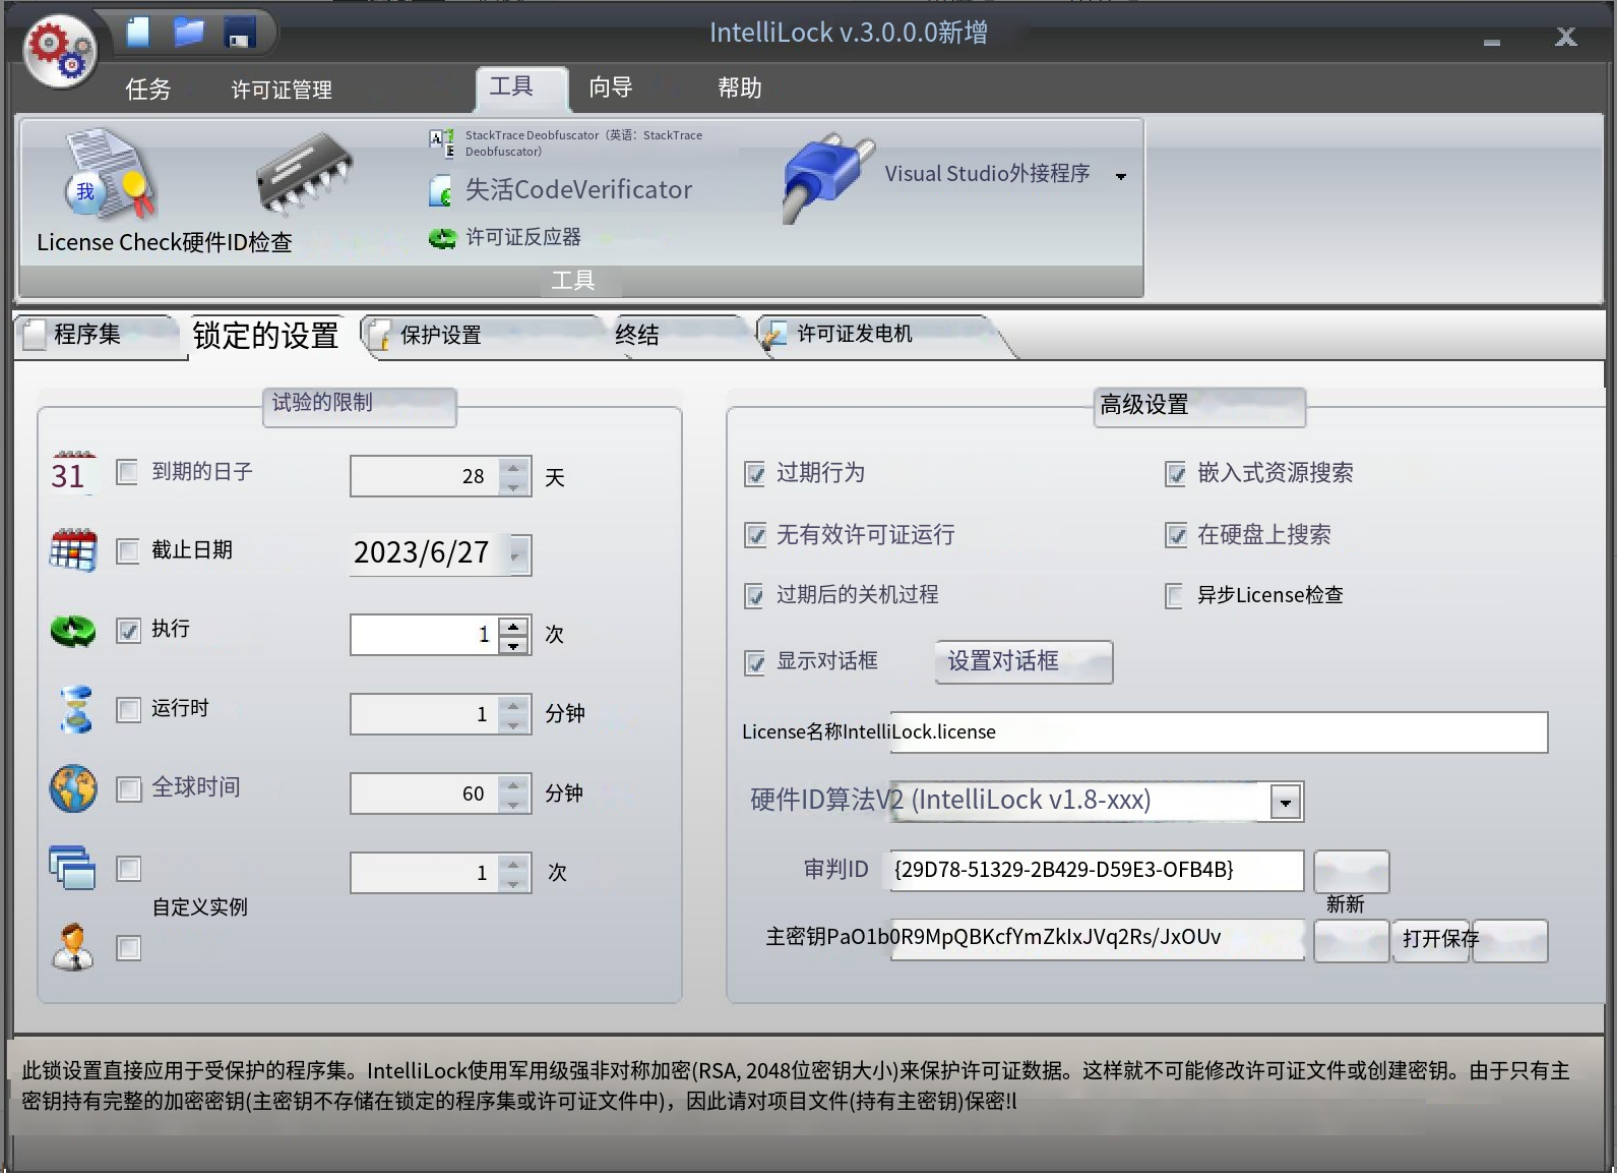Image resolution: width=1617 pixels, height=1173 pixels.
Task: Adjust the 自定义实例 count stepper
Action: (513, 872)
